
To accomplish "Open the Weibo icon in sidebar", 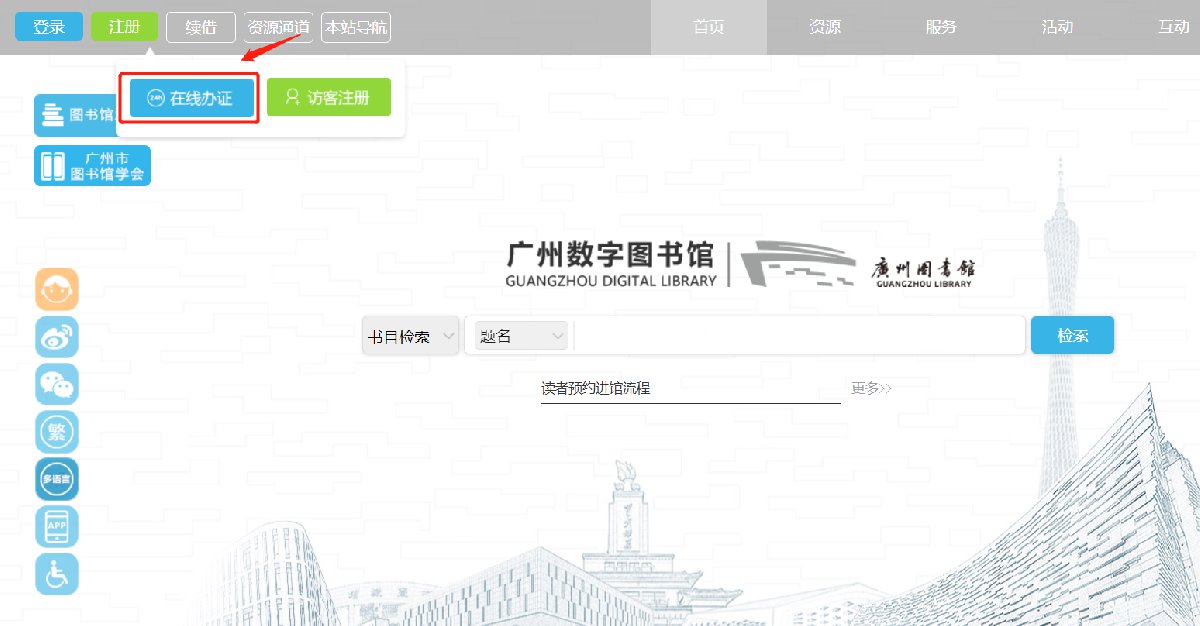I will point(57,337).
